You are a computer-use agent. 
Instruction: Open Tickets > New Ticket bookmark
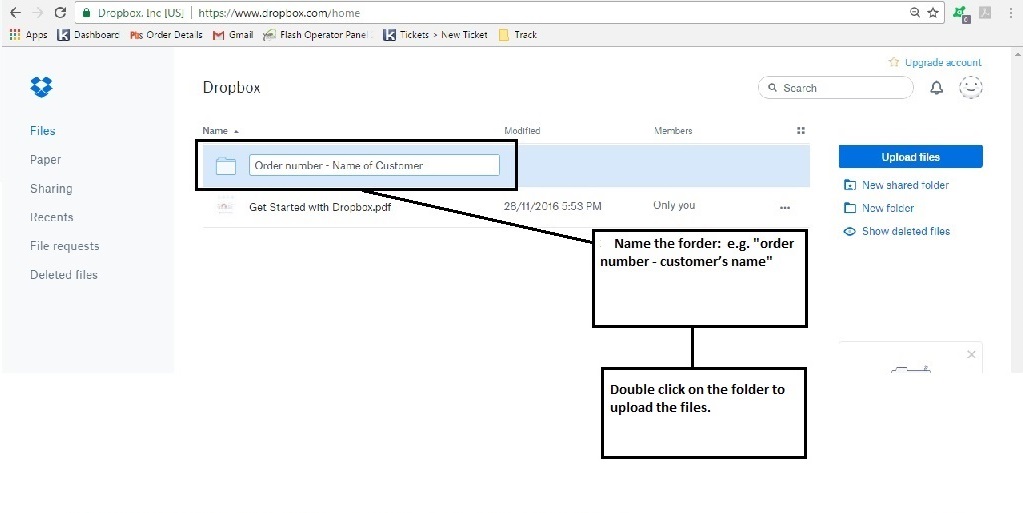[x=435, y=35]
